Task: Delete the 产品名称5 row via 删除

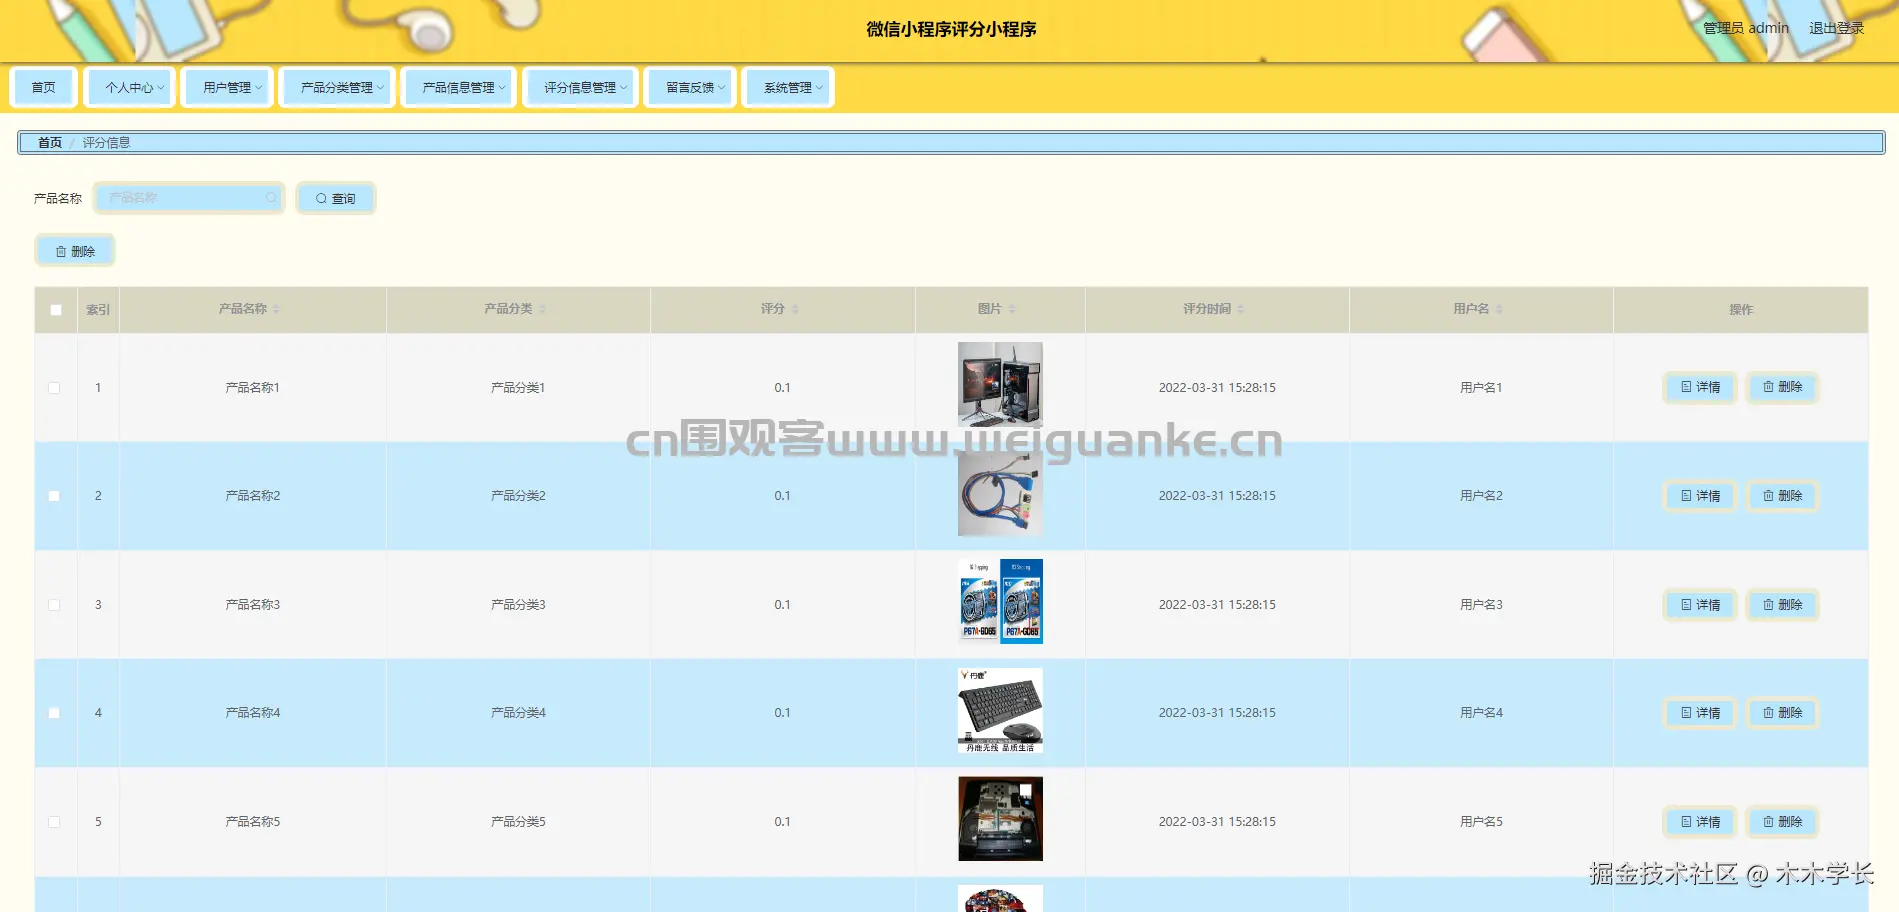Action: tap(1782, 822)
